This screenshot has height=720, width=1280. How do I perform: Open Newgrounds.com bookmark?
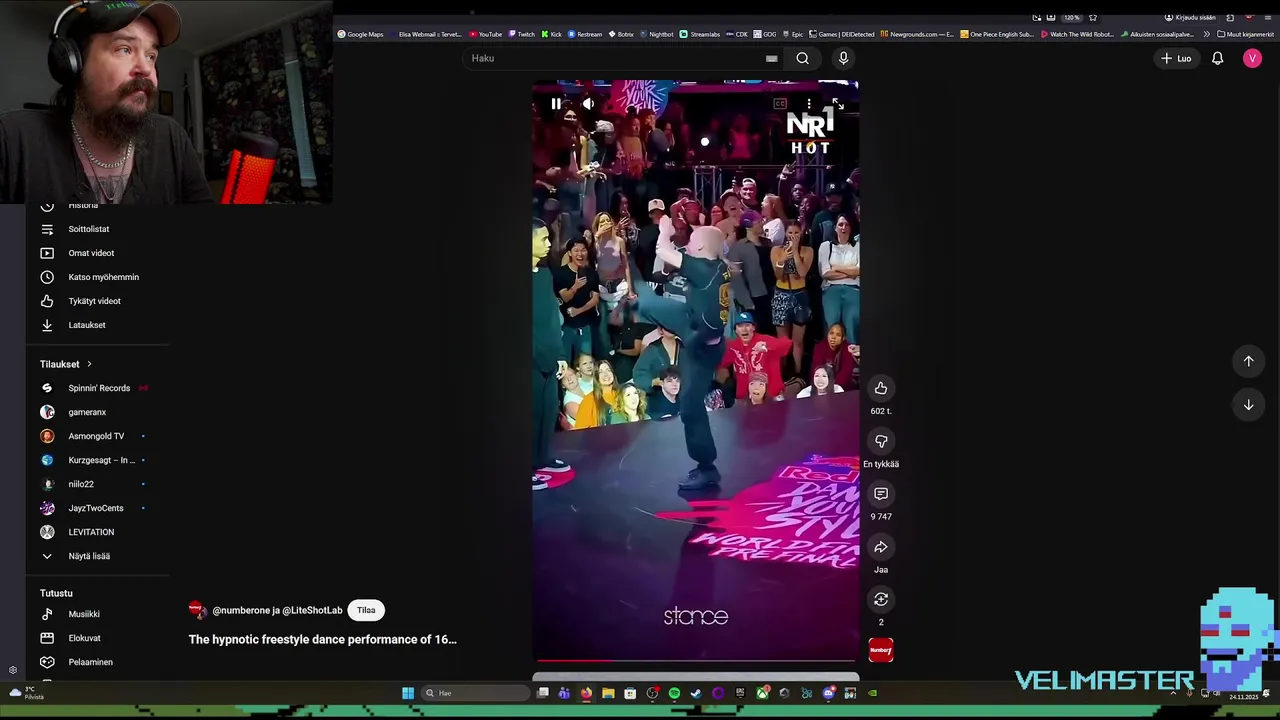point(917,34)
